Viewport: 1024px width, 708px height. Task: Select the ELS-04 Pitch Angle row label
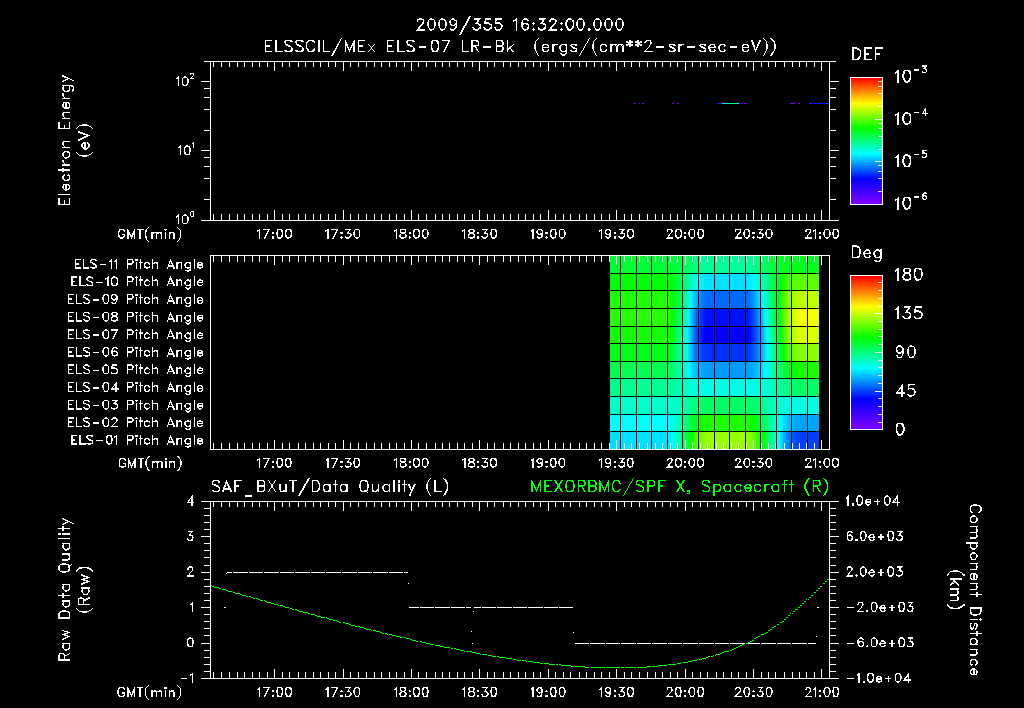point(136,387)
